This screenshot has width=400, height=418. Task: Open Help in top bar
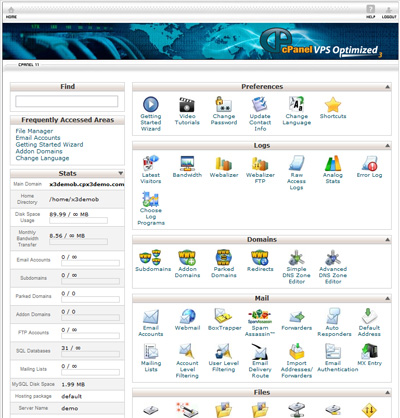371,12
